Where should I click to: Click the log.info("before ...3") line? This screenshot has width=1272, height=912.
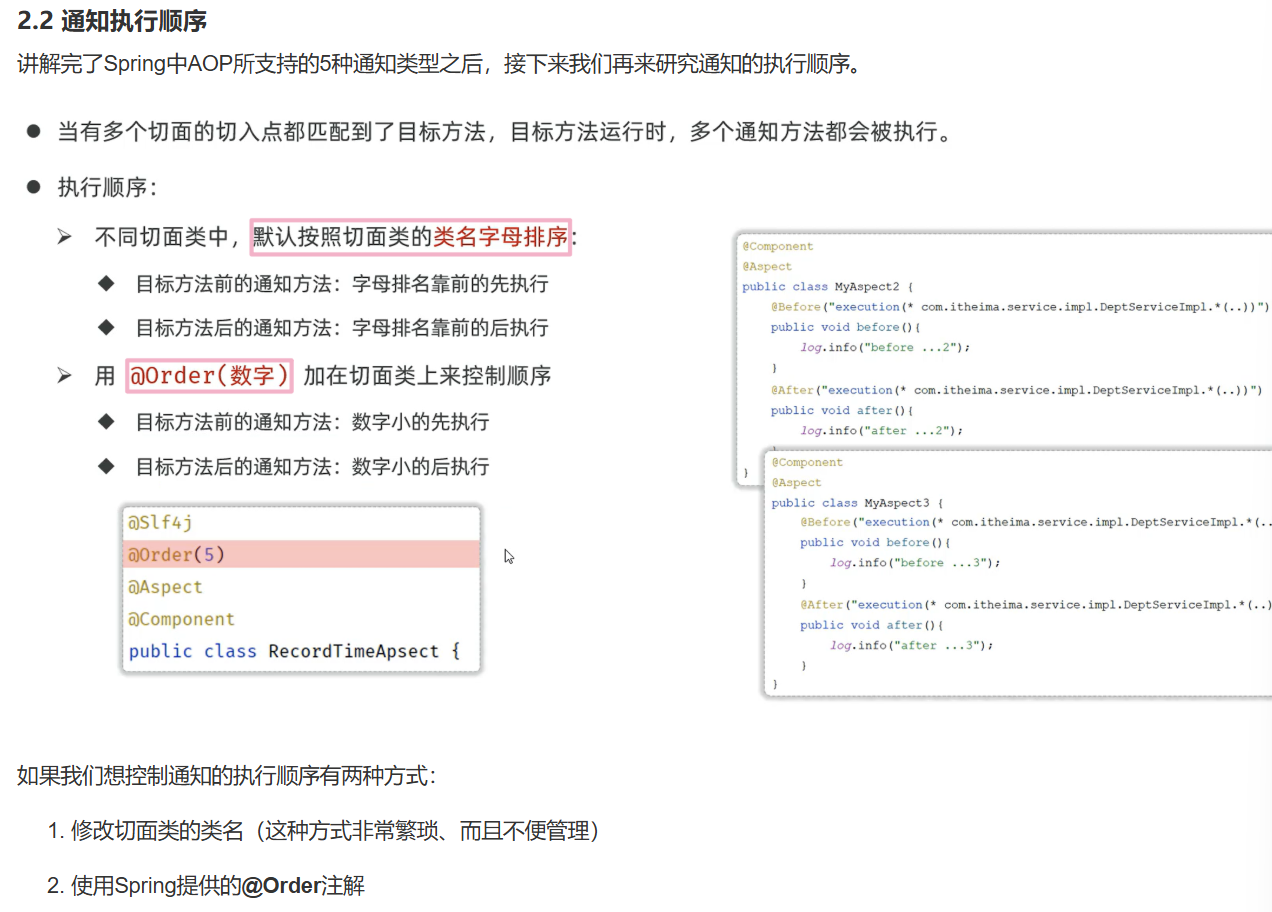[x=915, y=562]
